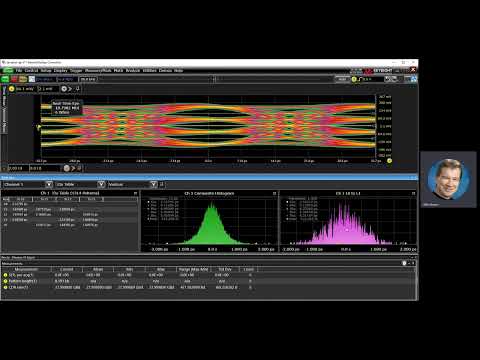
Task: Click the Pattern length row yellow icon
Action: point(5,281)
